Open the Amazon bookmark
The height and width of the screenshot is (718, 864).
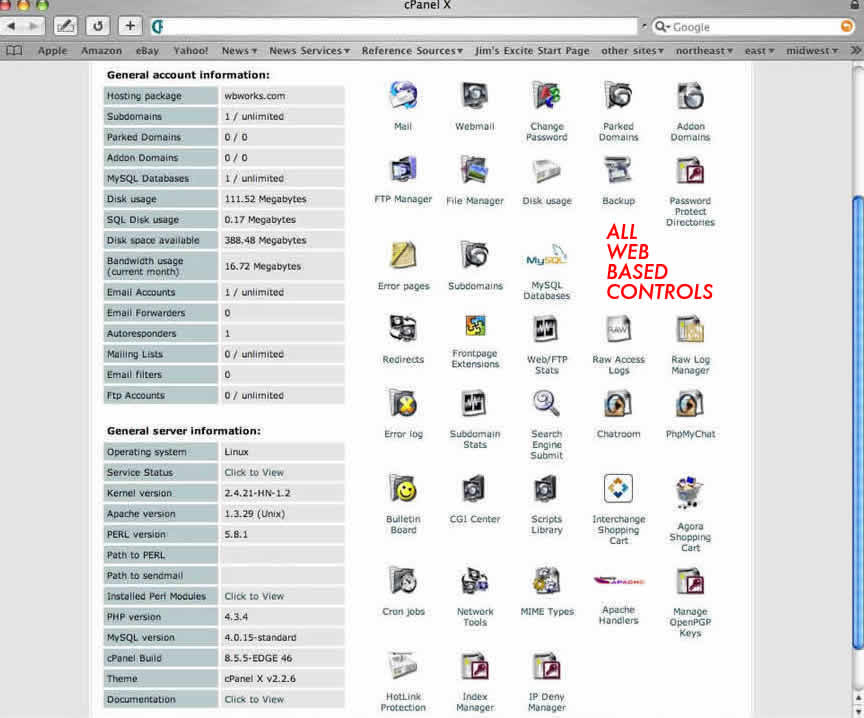(x=101, y=51)
